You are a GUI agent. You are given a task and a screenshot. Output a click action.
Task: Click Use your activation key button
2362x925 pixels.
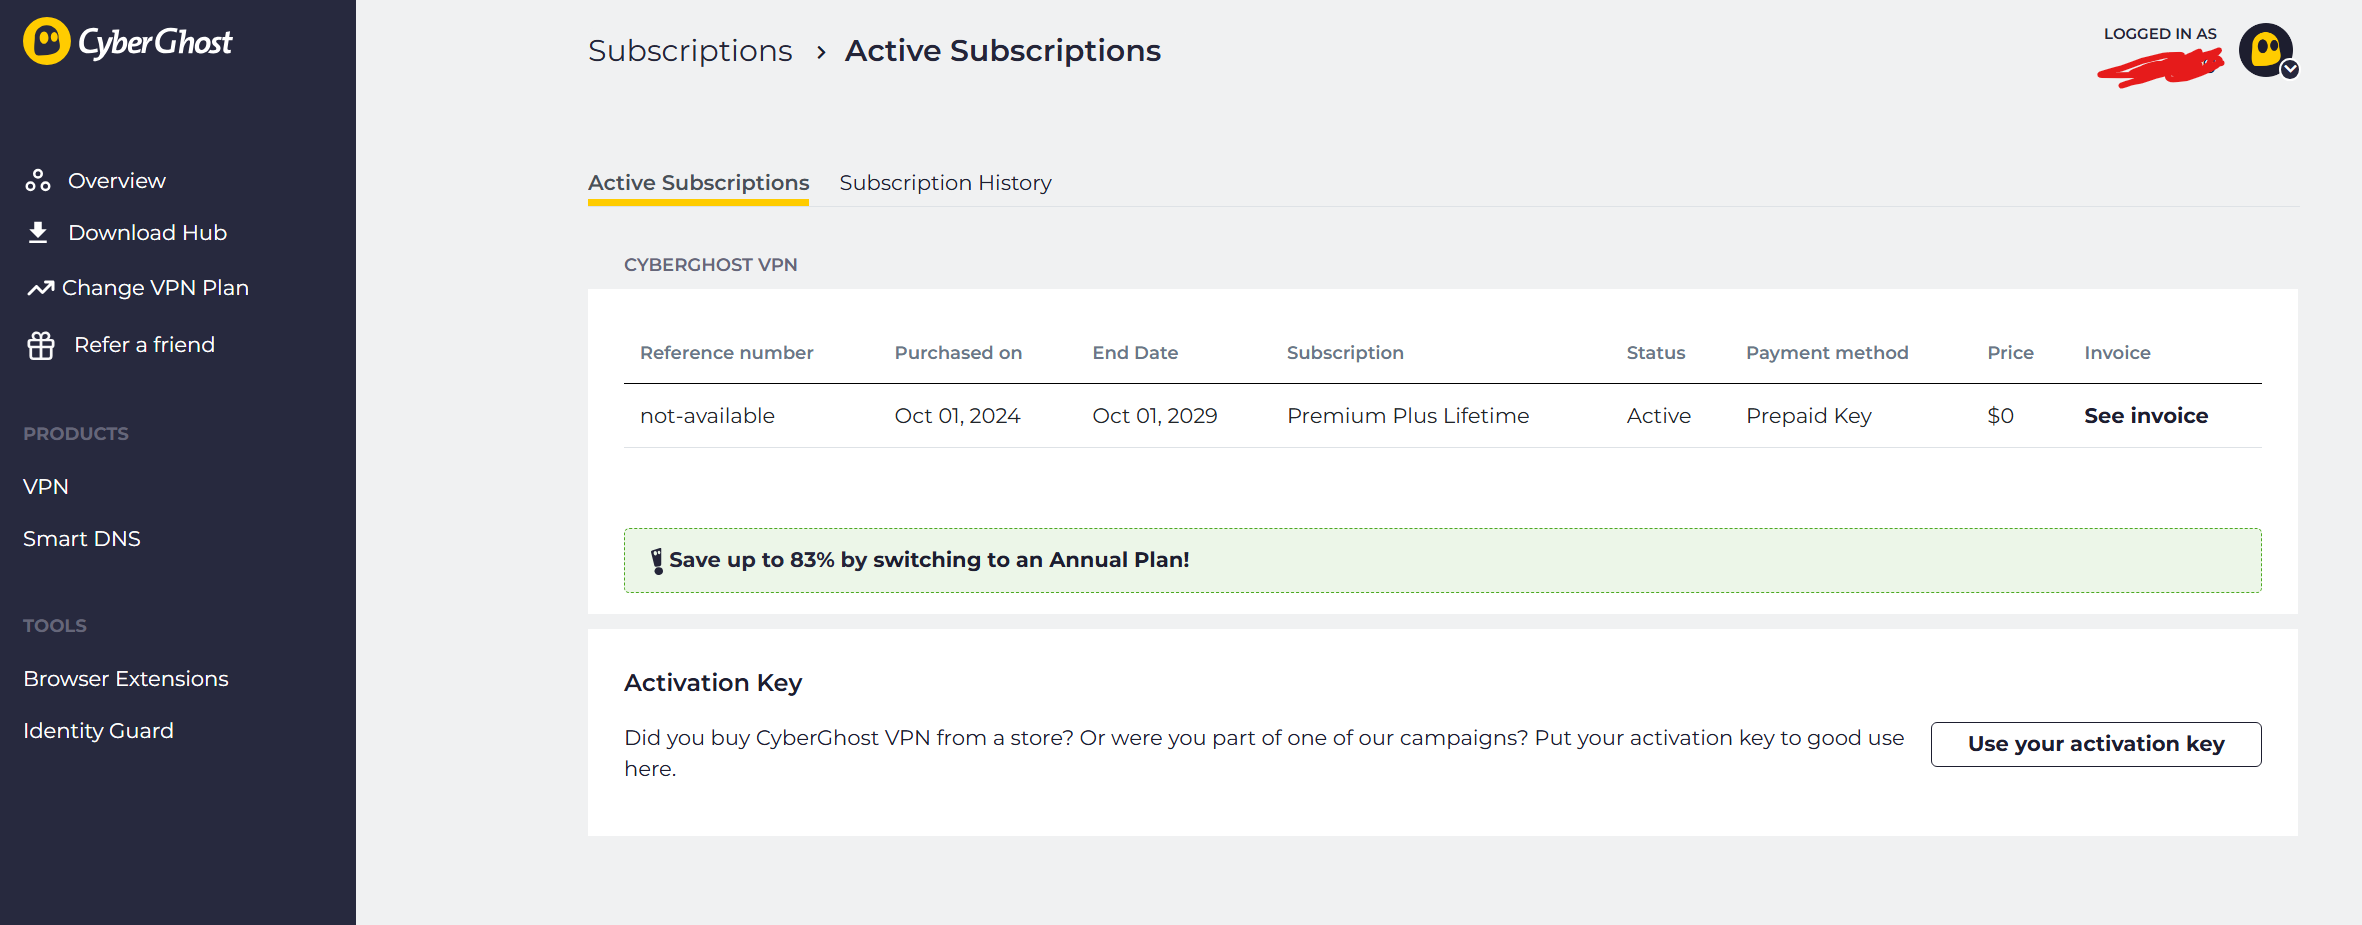(x=2096, y=744)
